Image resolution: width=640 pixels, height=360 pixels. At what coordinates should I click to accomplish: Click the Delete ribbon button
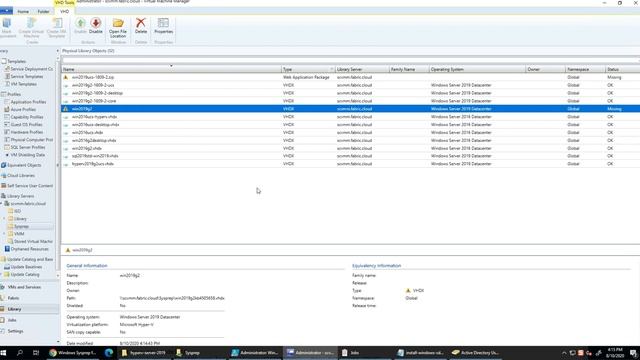[141, 25]
